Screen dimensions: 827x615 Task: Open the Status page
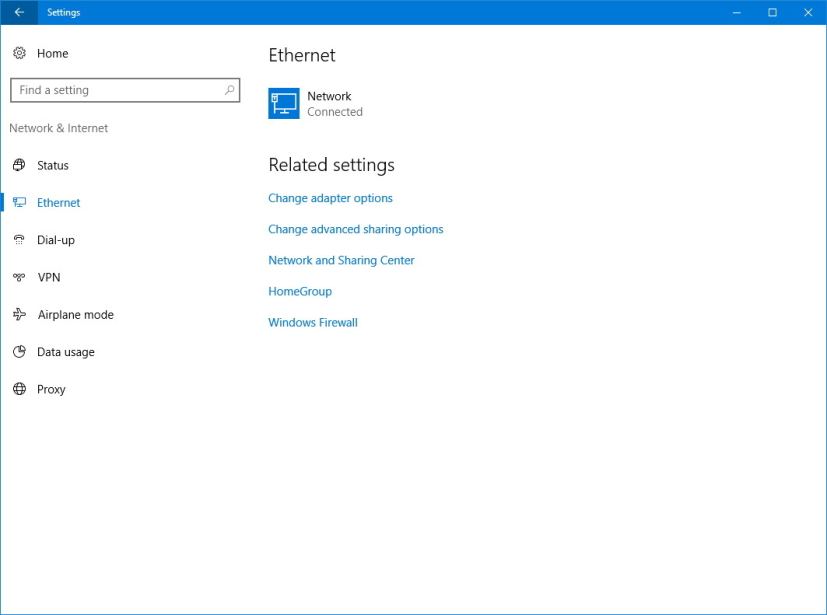53,165
